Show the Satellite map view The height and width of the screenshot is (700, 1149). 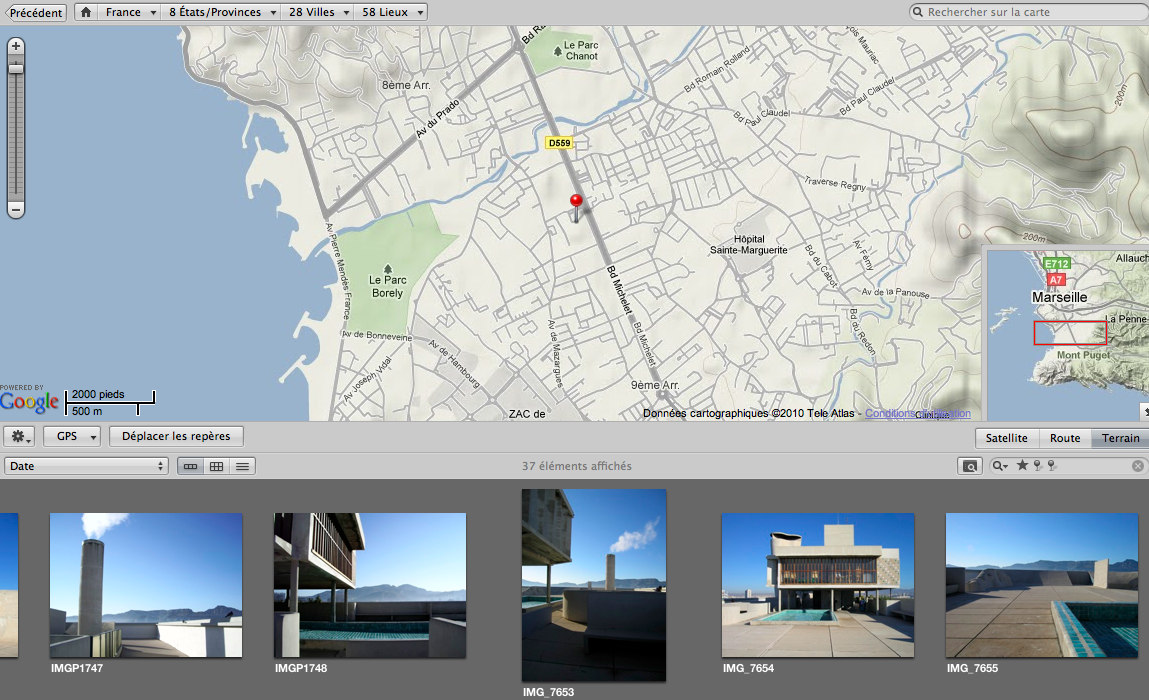pyautogui.click(x=1006, y=438)
